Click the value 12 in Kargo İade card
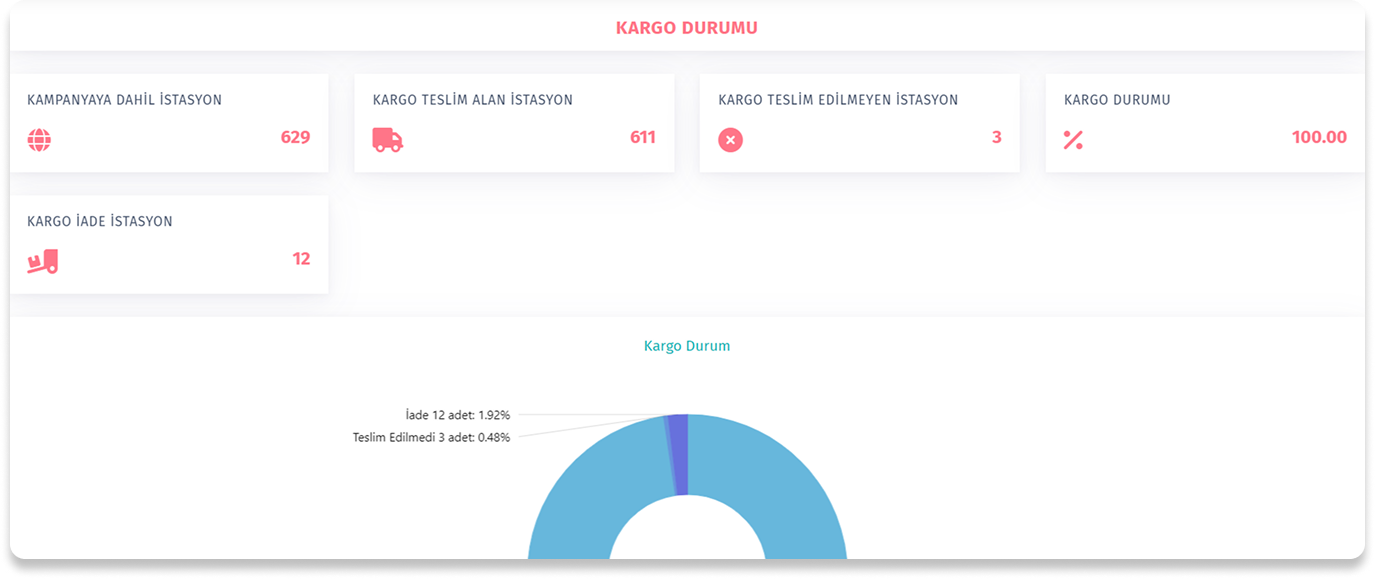The width and height of the screenshot is (1375, 579). click(x=301, y=259)
